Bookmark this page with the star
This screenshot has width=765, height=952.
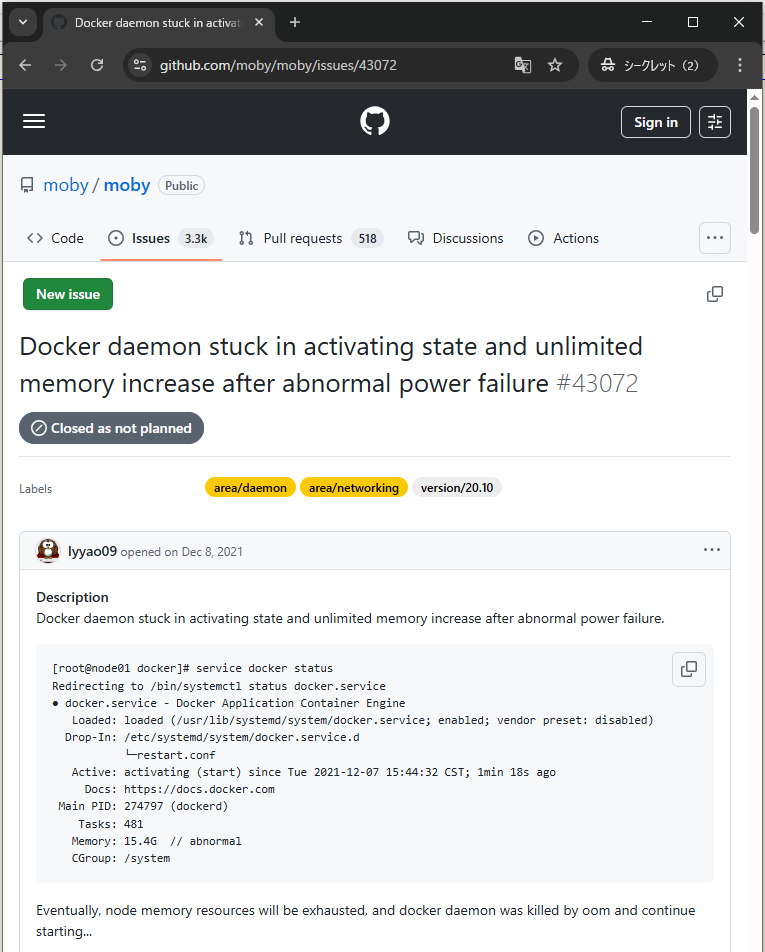click(x=555, y=65)
